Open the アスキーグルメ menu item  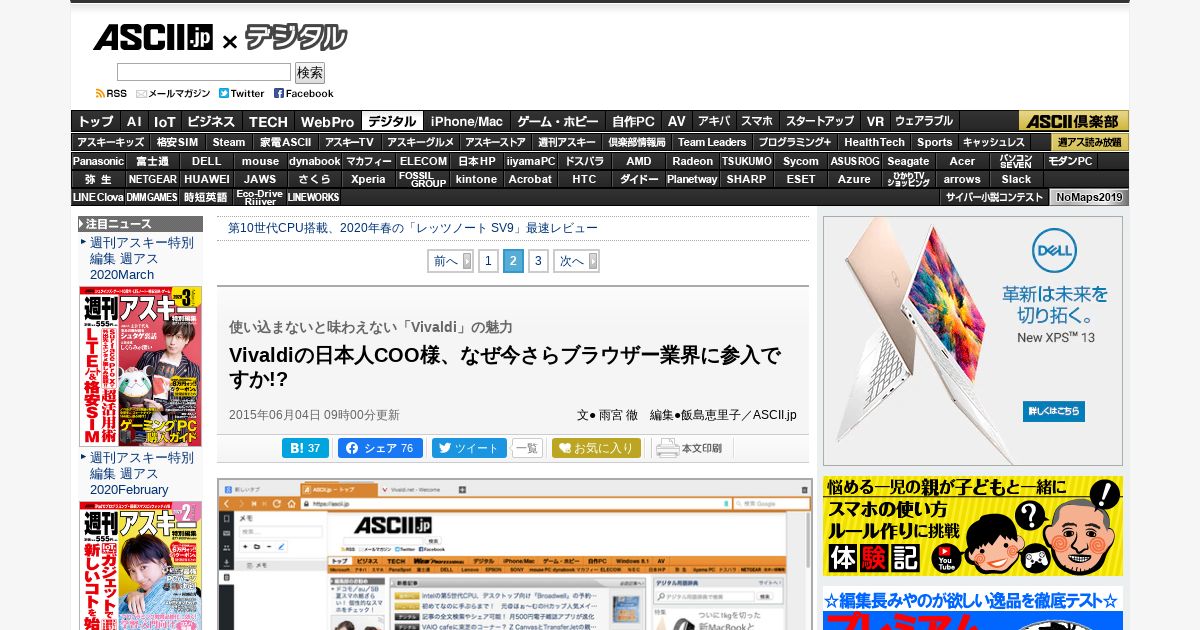tap(420, 142)
